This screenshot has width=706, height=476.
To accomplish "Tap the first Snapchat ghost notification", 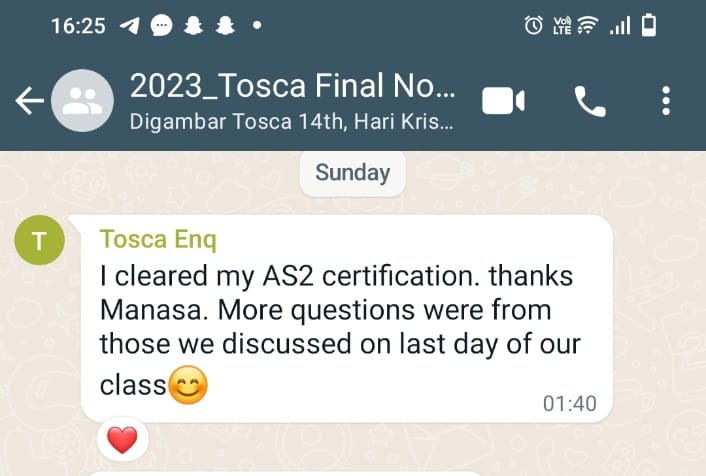I will [194, 25].
